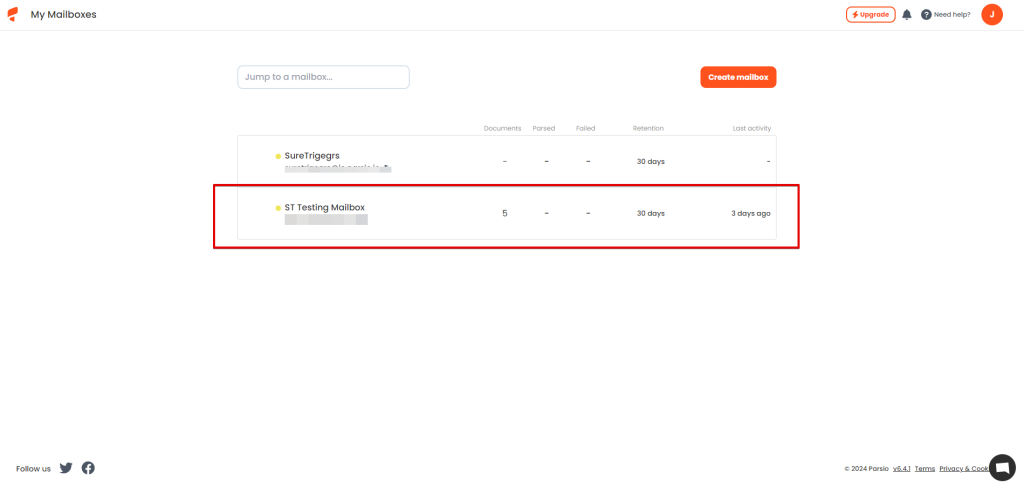Open the Terms link in footer
This screenshot has width=1024, height=486.
point(924,468)
